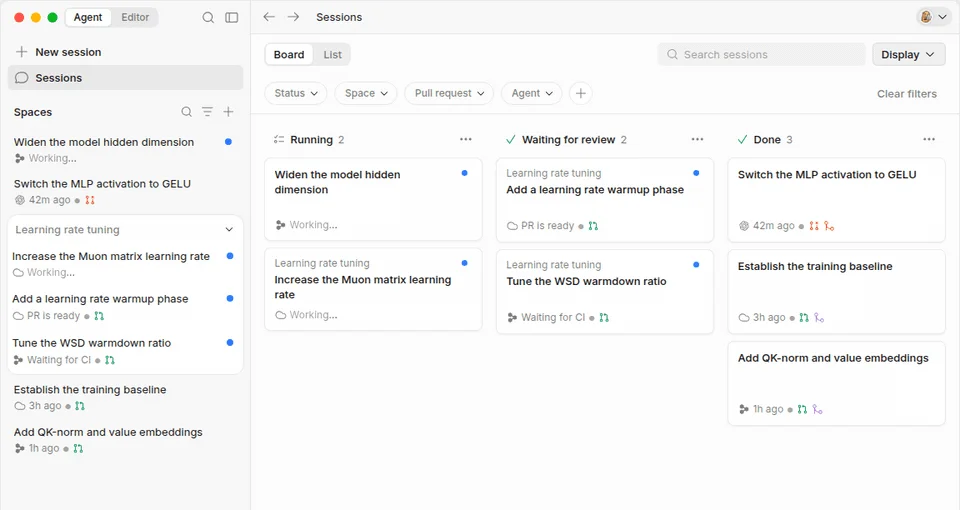Toggle the sidebar panel layout icon
The image size is (960, 510).
[231, 17]
